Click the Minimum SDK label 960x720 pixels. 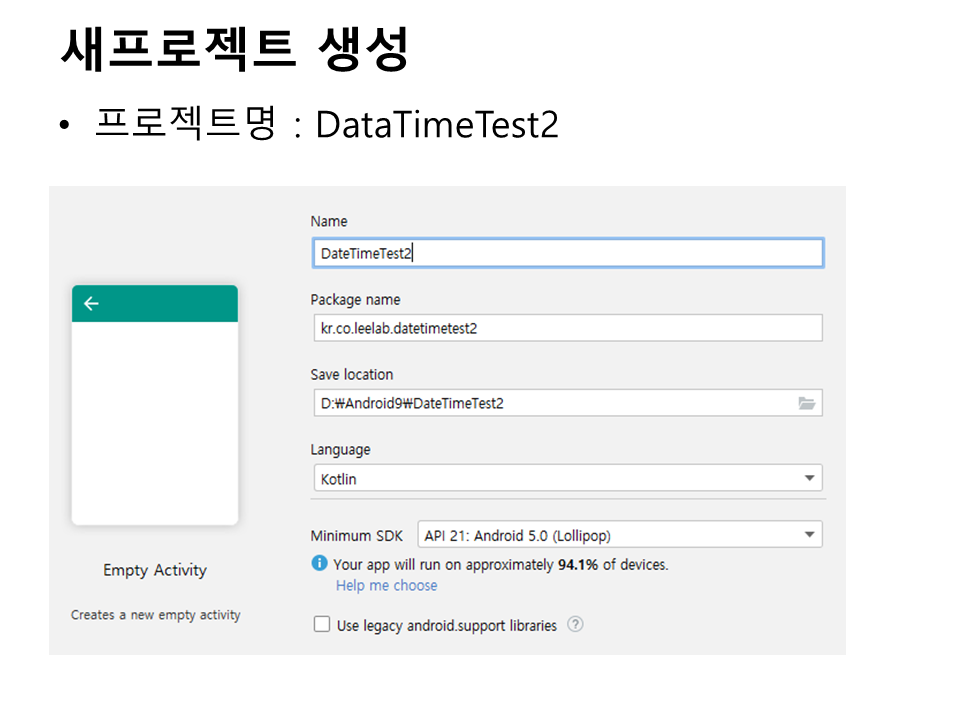pos(357,536)
